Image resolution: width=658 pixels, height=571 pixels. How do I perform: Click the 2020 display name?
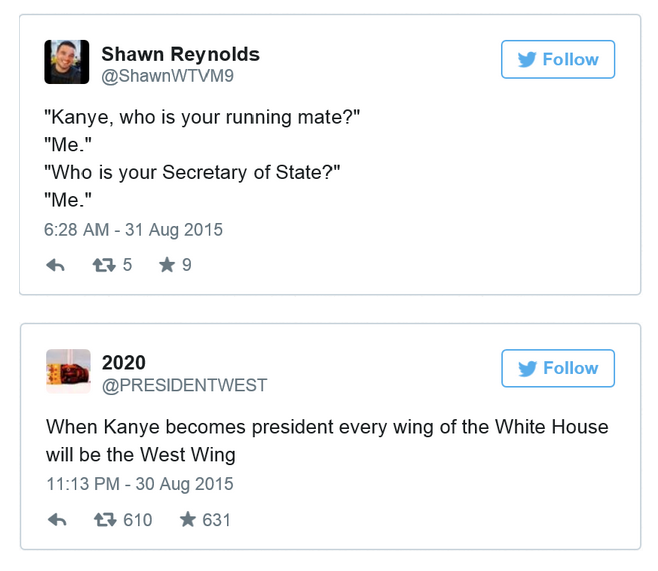click(x=123, y=362)
